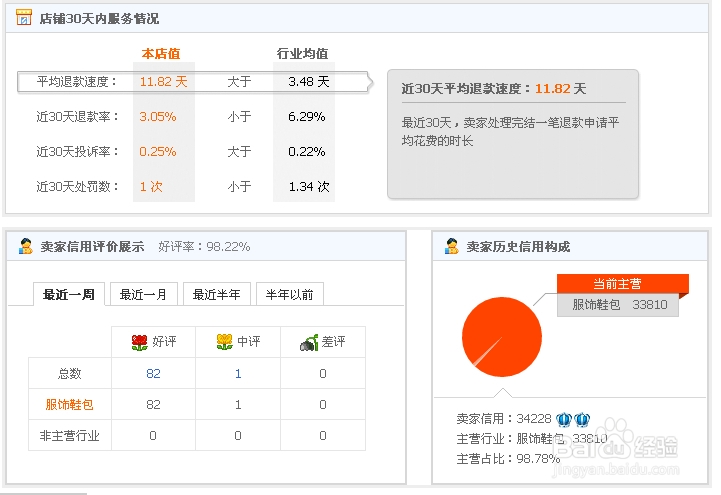Click the seller credit person icon

click(26, 246)
